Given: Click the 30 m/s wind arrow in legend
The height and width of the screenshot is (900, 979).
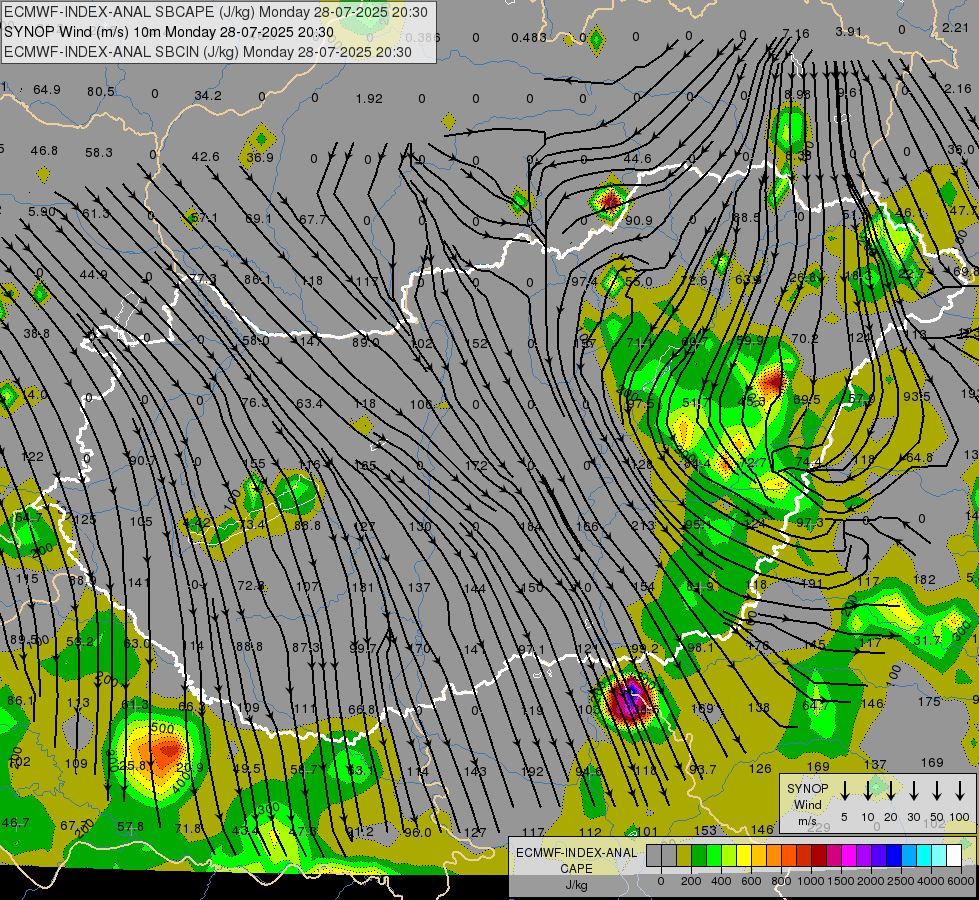Looking at the screenshot, I should (913, 791).
